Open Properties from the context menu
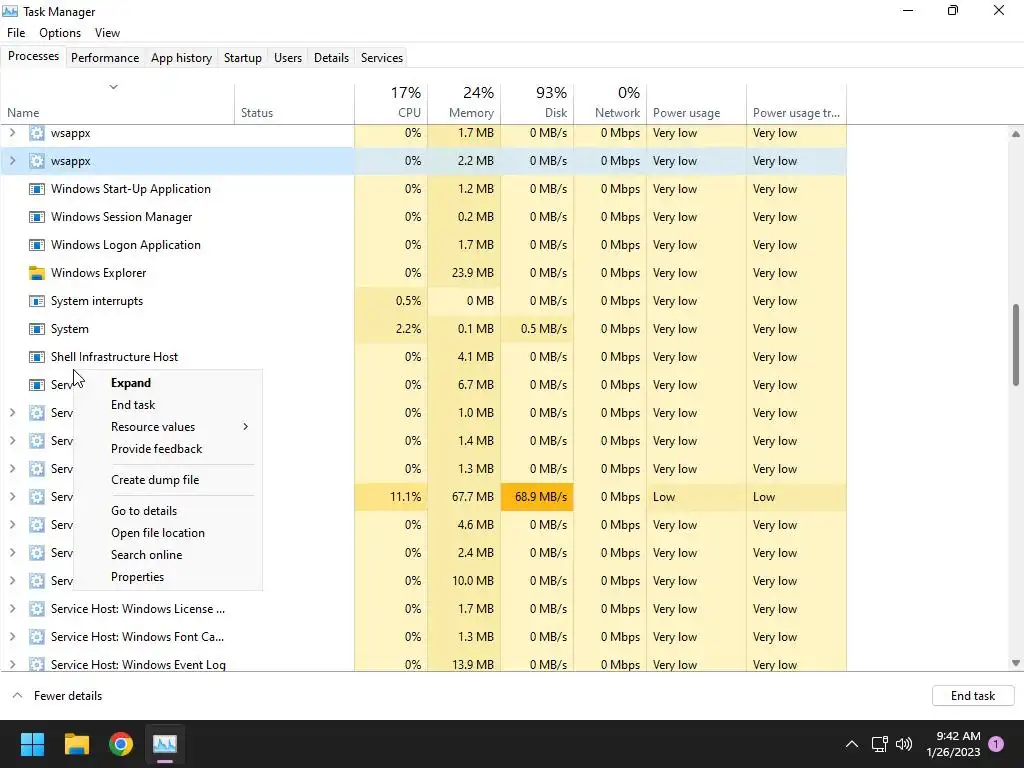This screenshot has height=768, width=1024. pos(168,577)
